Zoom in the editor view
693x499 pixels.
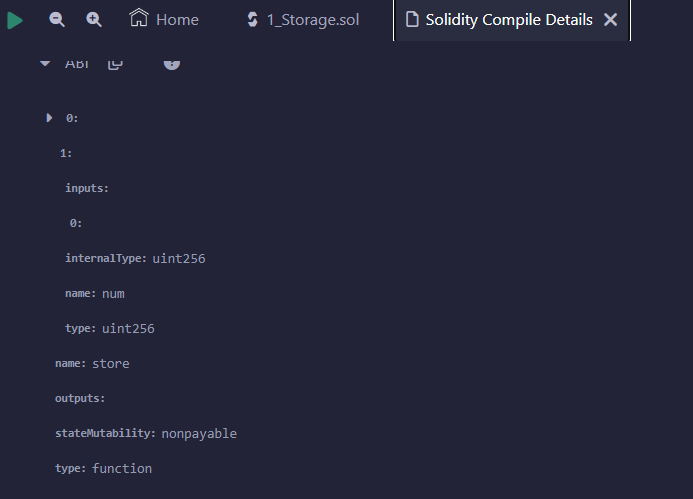94,20
